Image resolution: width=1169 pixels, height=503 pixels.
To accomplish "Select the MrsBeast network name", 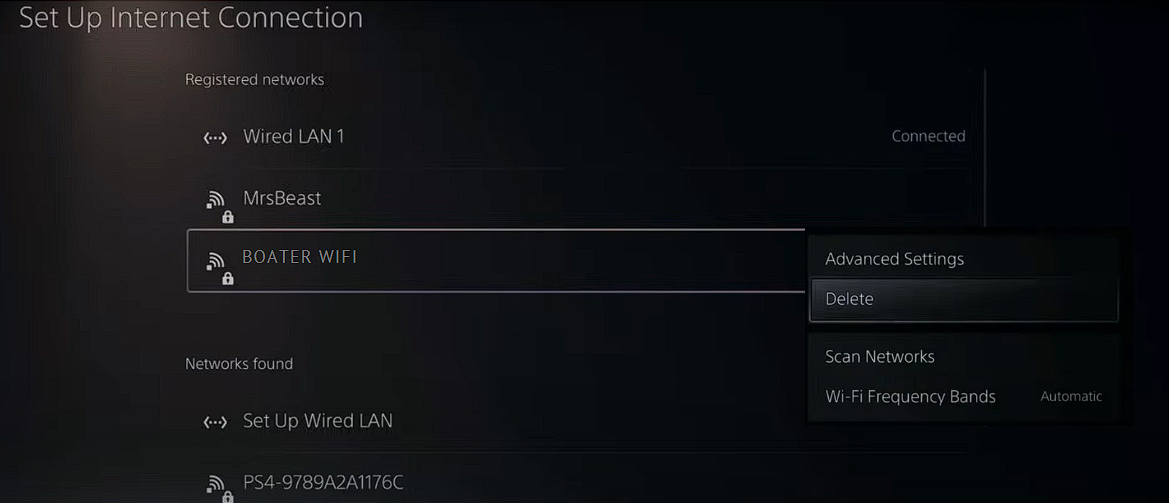I will pyautogui.click(x=282, y=198).
